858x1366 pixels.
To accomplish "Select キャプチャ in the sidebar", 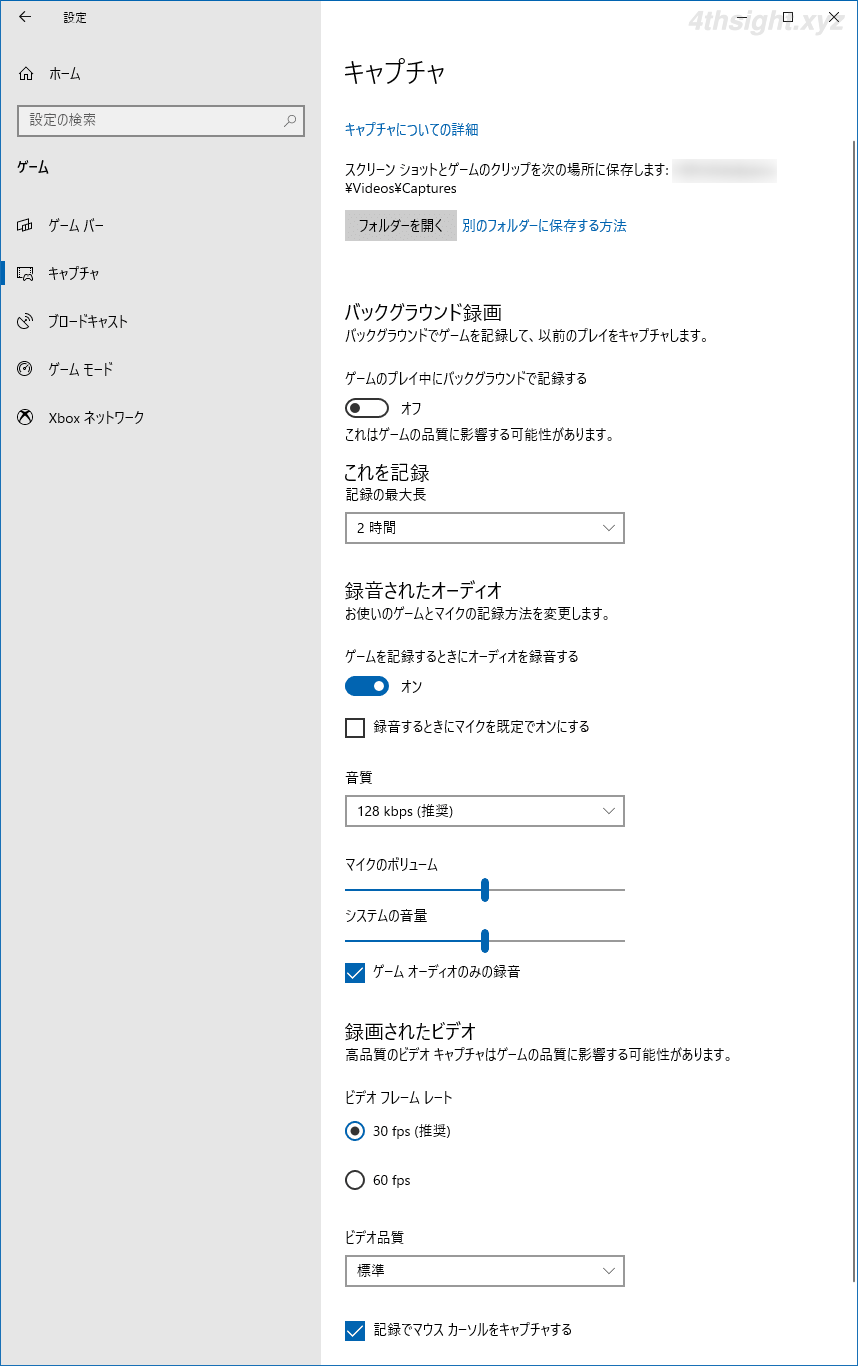I will (x=160, y=273).
